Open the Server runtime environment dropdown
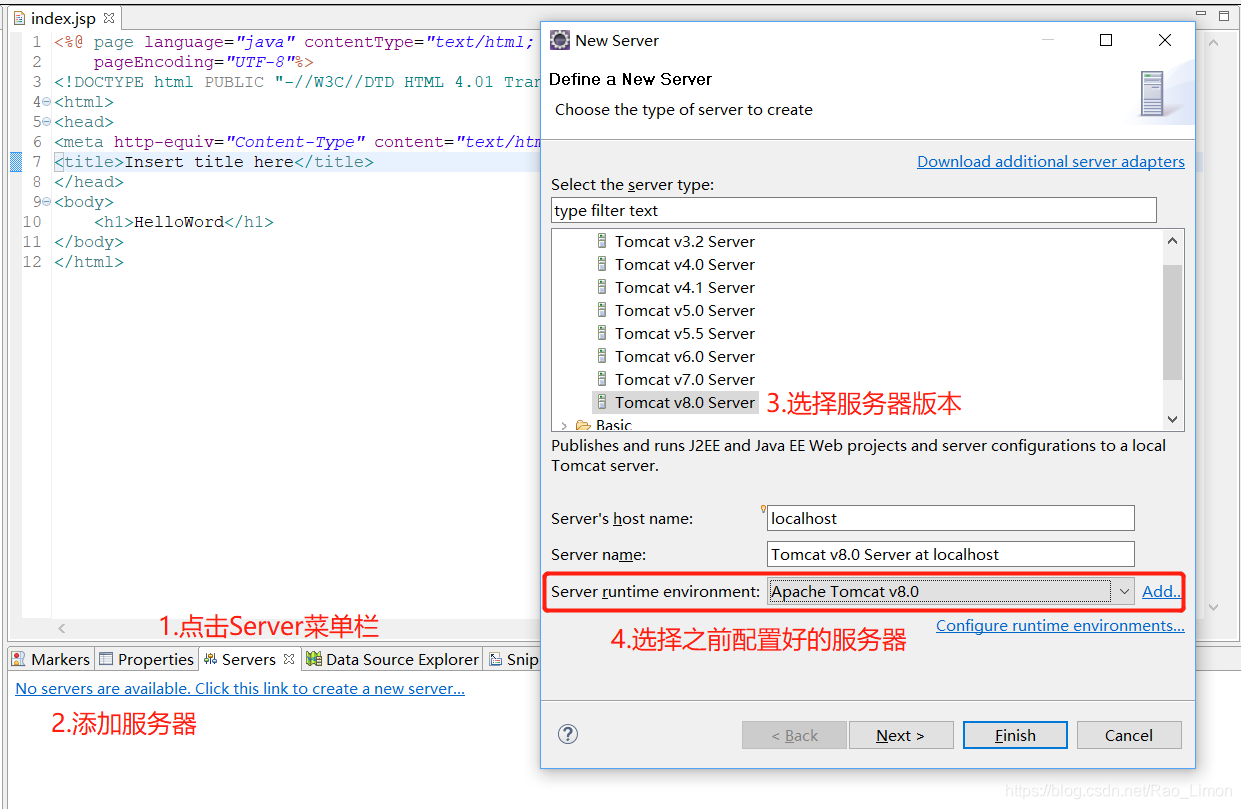The image size is (1241, 809). click(1124, 592)
